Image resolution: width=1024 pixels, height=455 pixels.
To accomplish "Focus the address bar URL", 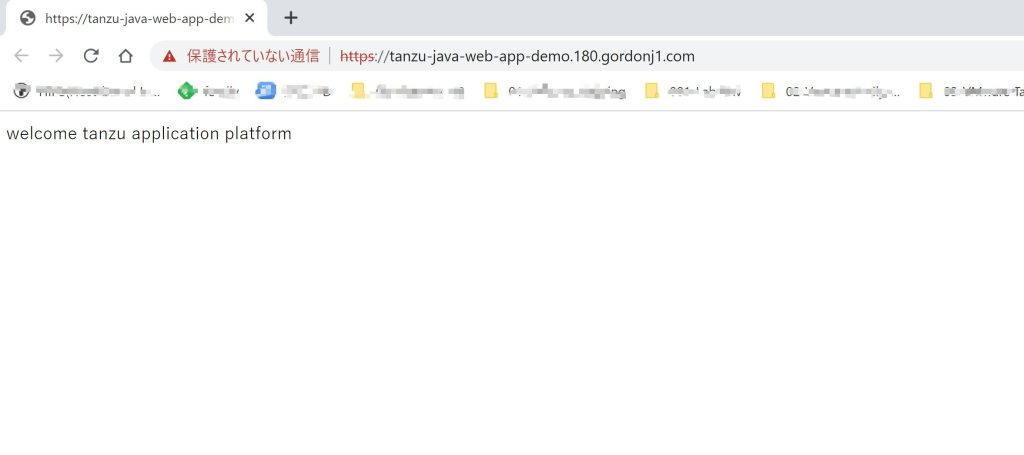I will click(x=517, y=56).
